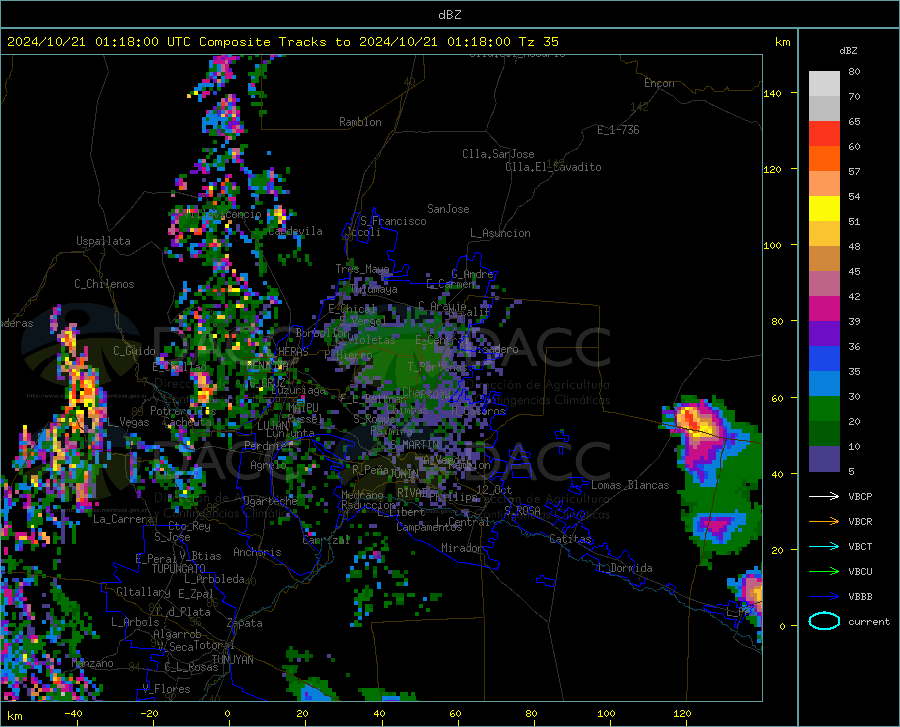Click the Catitas map label

(571, 539)
